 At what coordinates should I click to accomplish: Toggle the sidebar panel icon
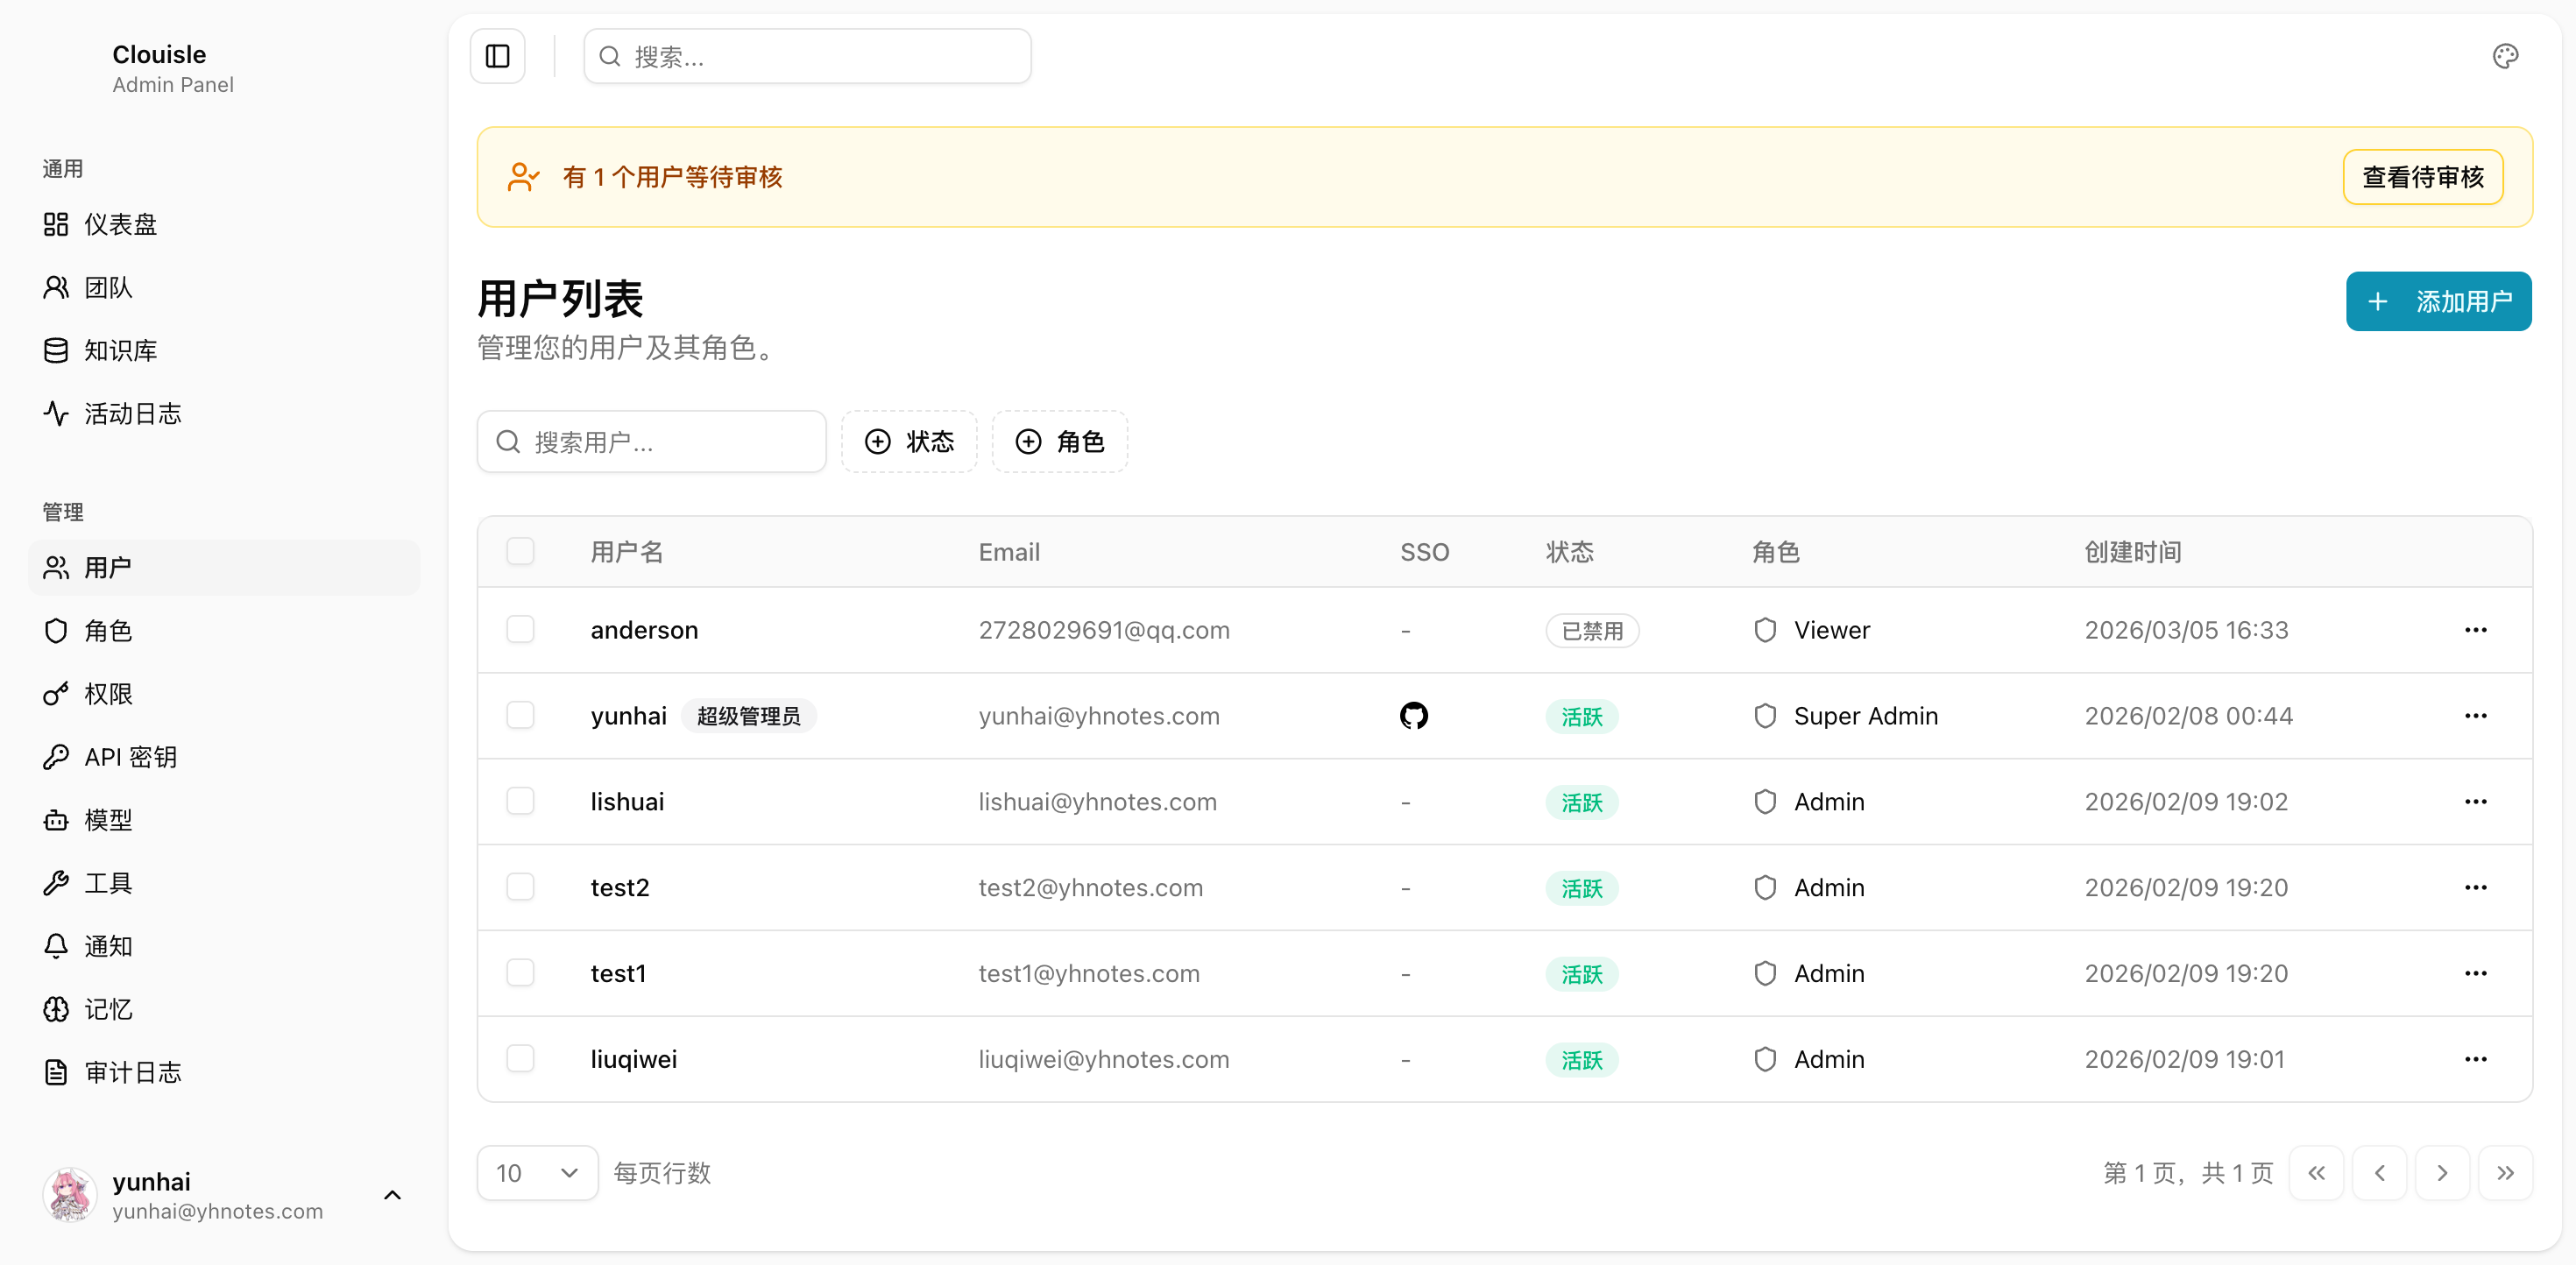point(497,56)
